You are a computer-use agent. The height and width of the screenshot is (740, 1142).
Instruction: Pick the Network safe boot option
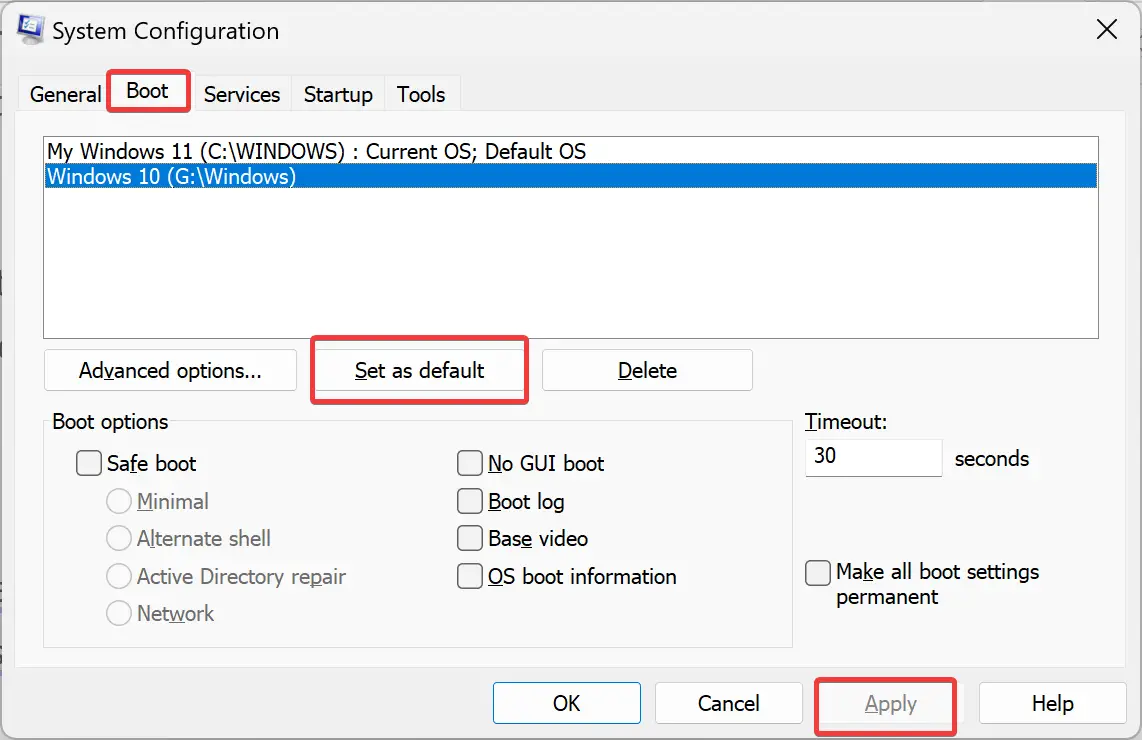pyautogui.click(x=118, y=613)
